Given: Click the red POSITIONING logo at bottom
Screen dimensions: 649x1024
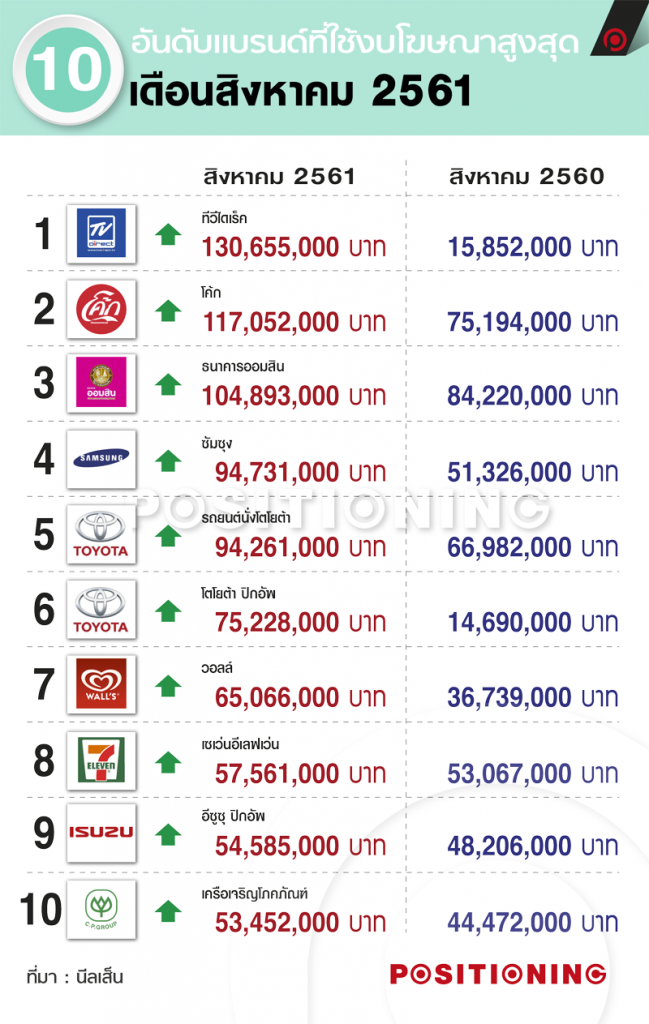Looking at the screenshot, I should tap(498, 974).
